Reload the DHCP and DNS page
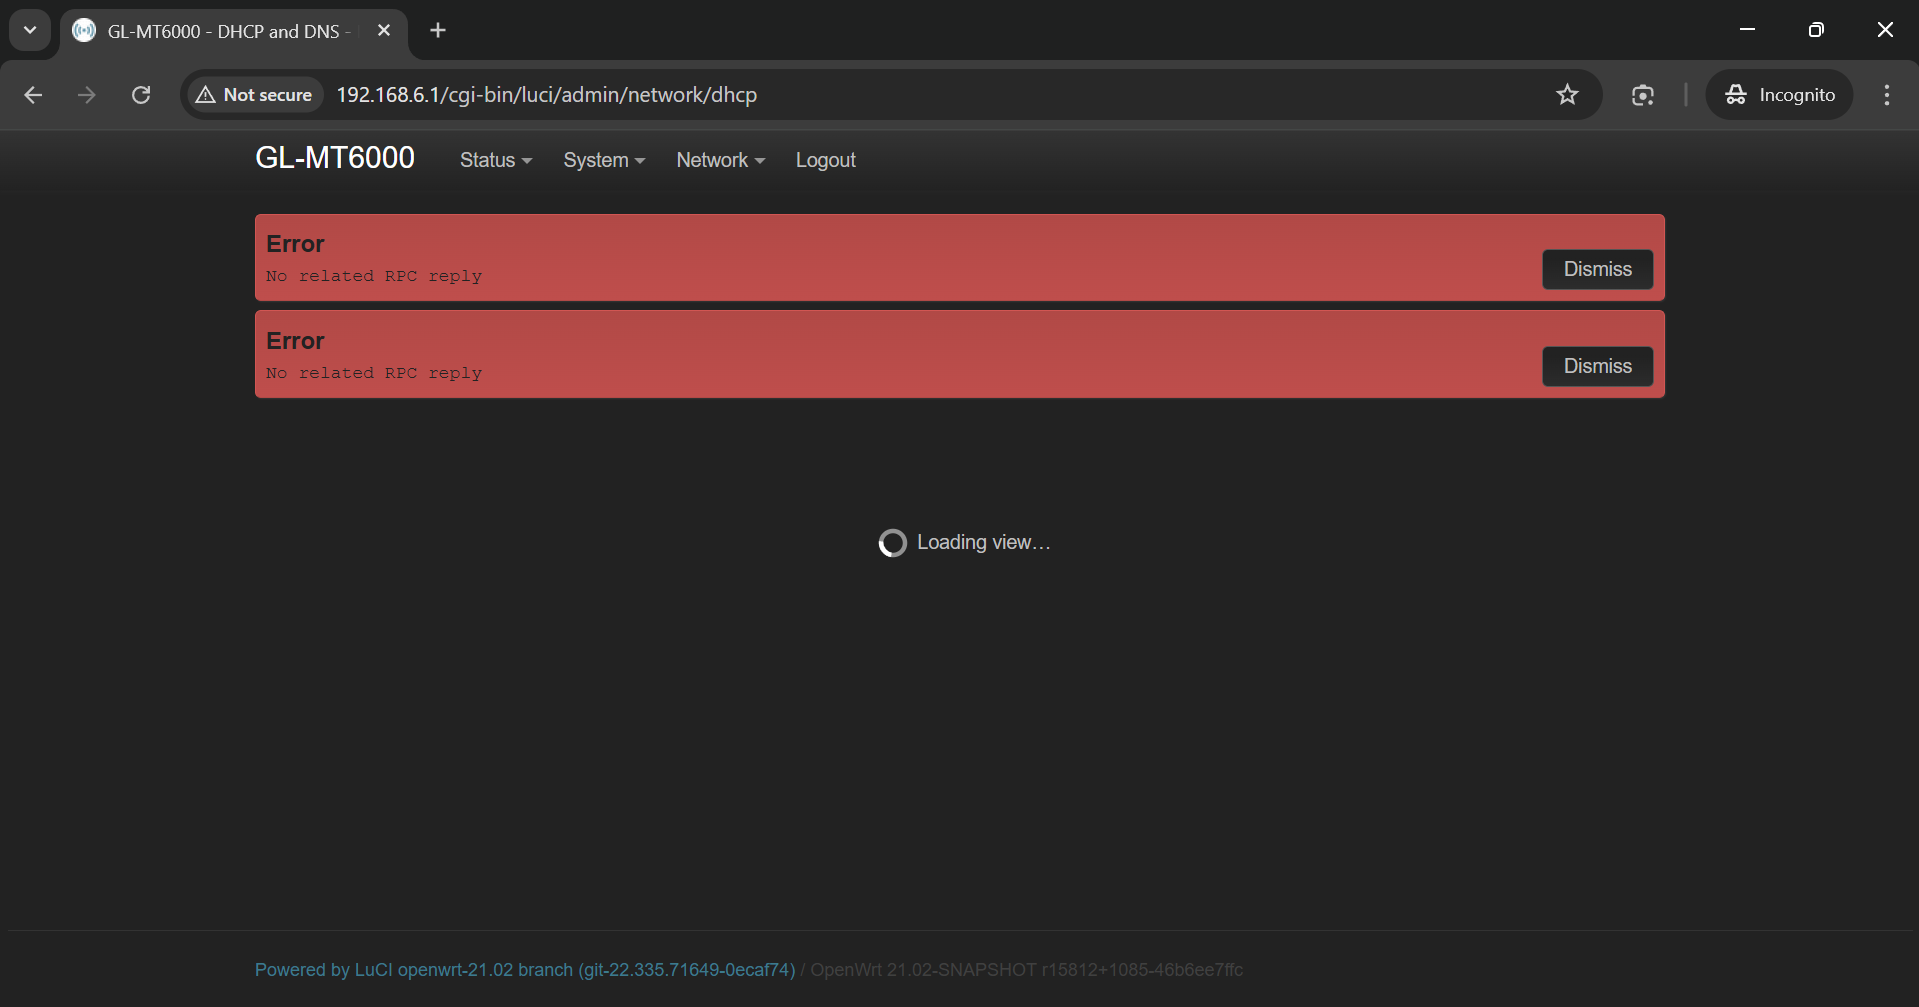The width and height of the screenshot is (1919, 1007). coord(141,95)
